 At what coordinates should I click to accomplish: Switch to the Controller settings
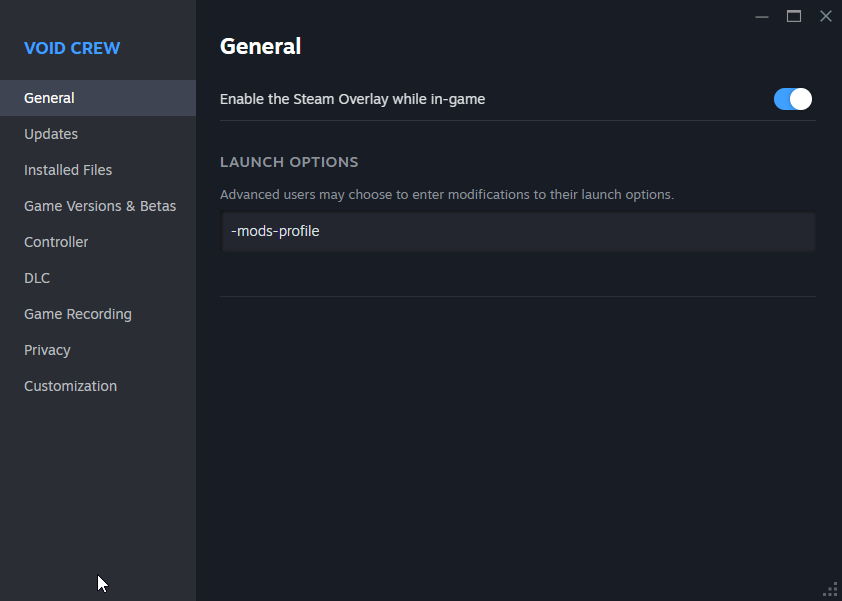[x=56, y=242]
